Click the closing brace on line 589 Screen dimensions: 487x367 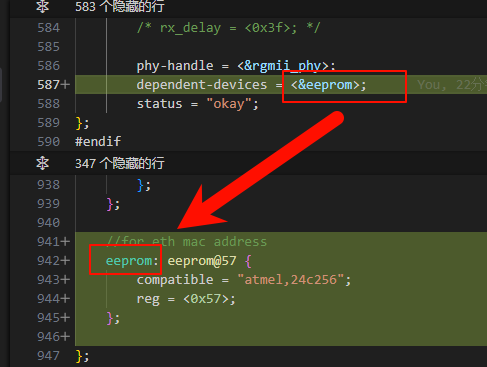(79, 123)
